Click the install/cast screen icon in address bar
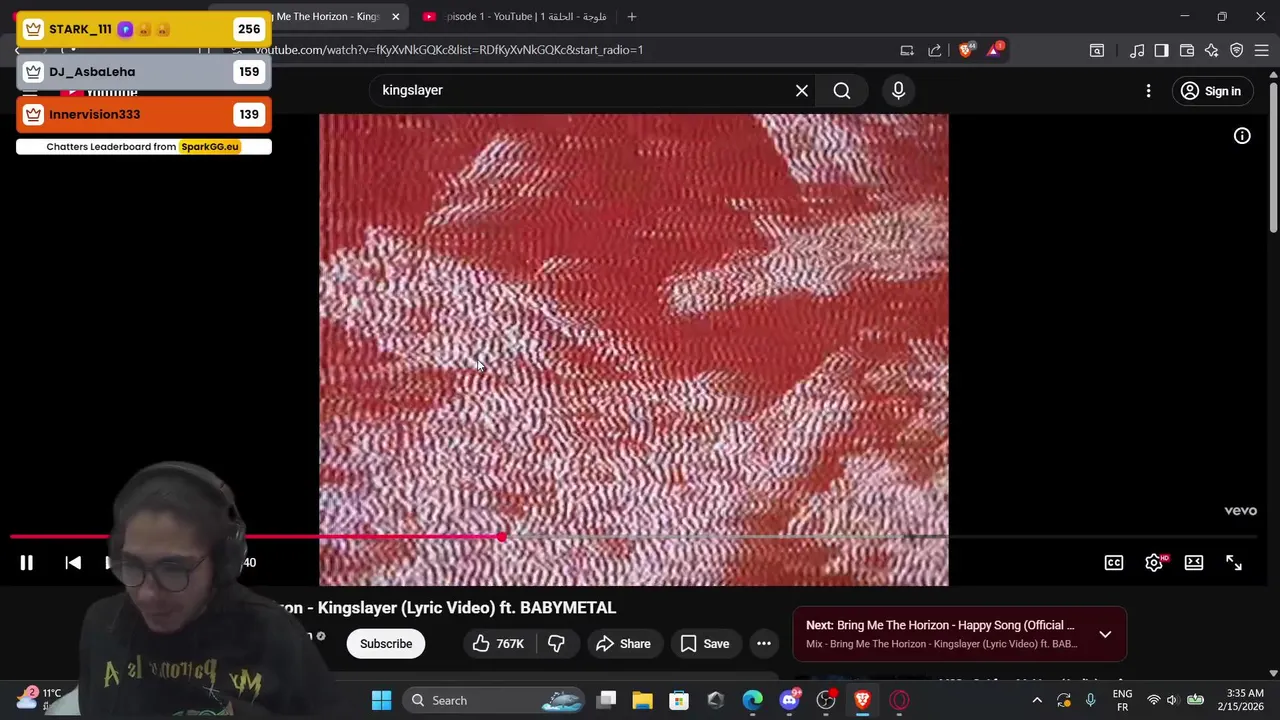The width and height of the screenshot is (1280, 720). pos(907,50)
